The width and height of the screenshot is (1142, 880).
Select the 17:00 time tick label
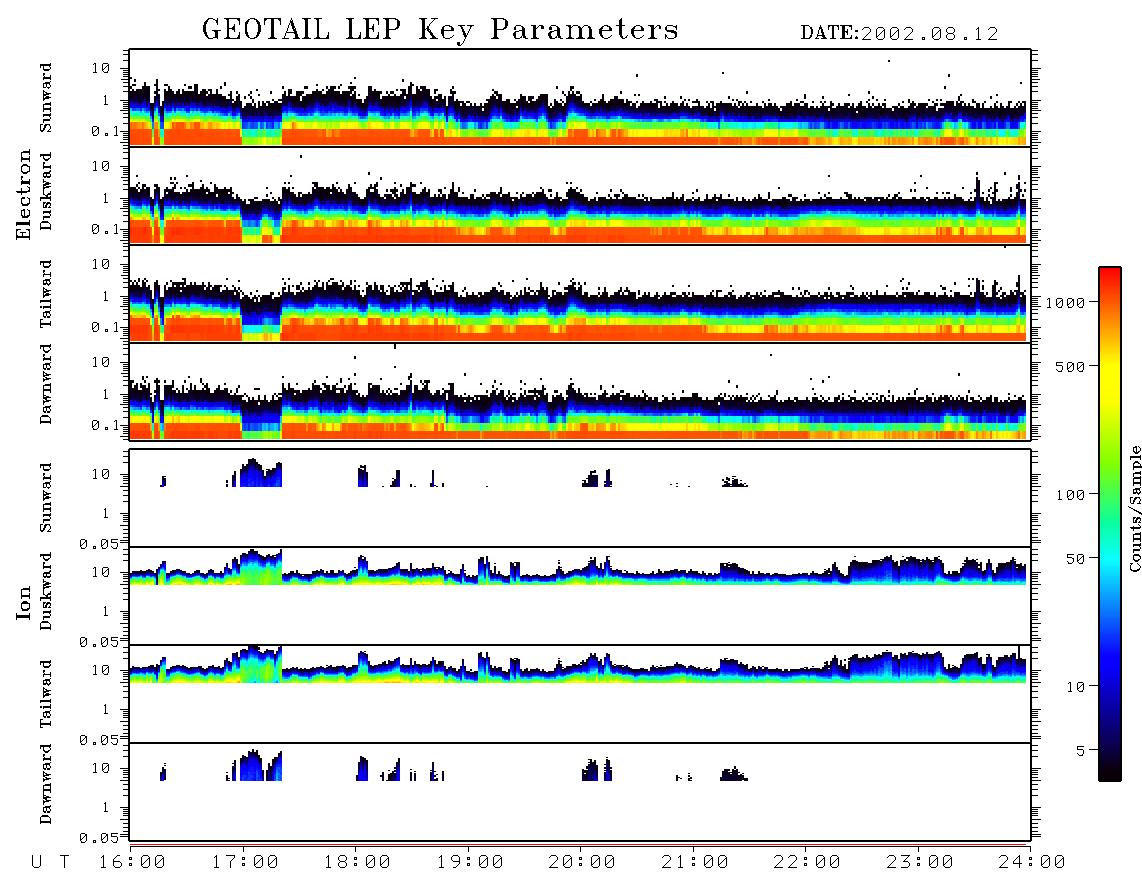click(x=245, y=863)
